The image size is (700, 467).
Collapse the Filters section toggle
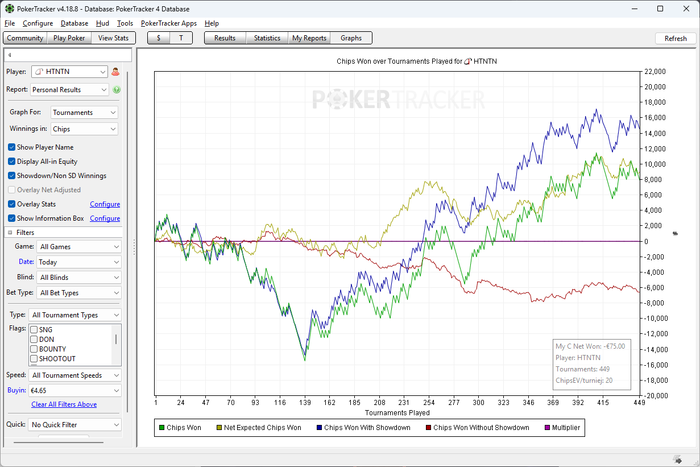tap(10, 233)
